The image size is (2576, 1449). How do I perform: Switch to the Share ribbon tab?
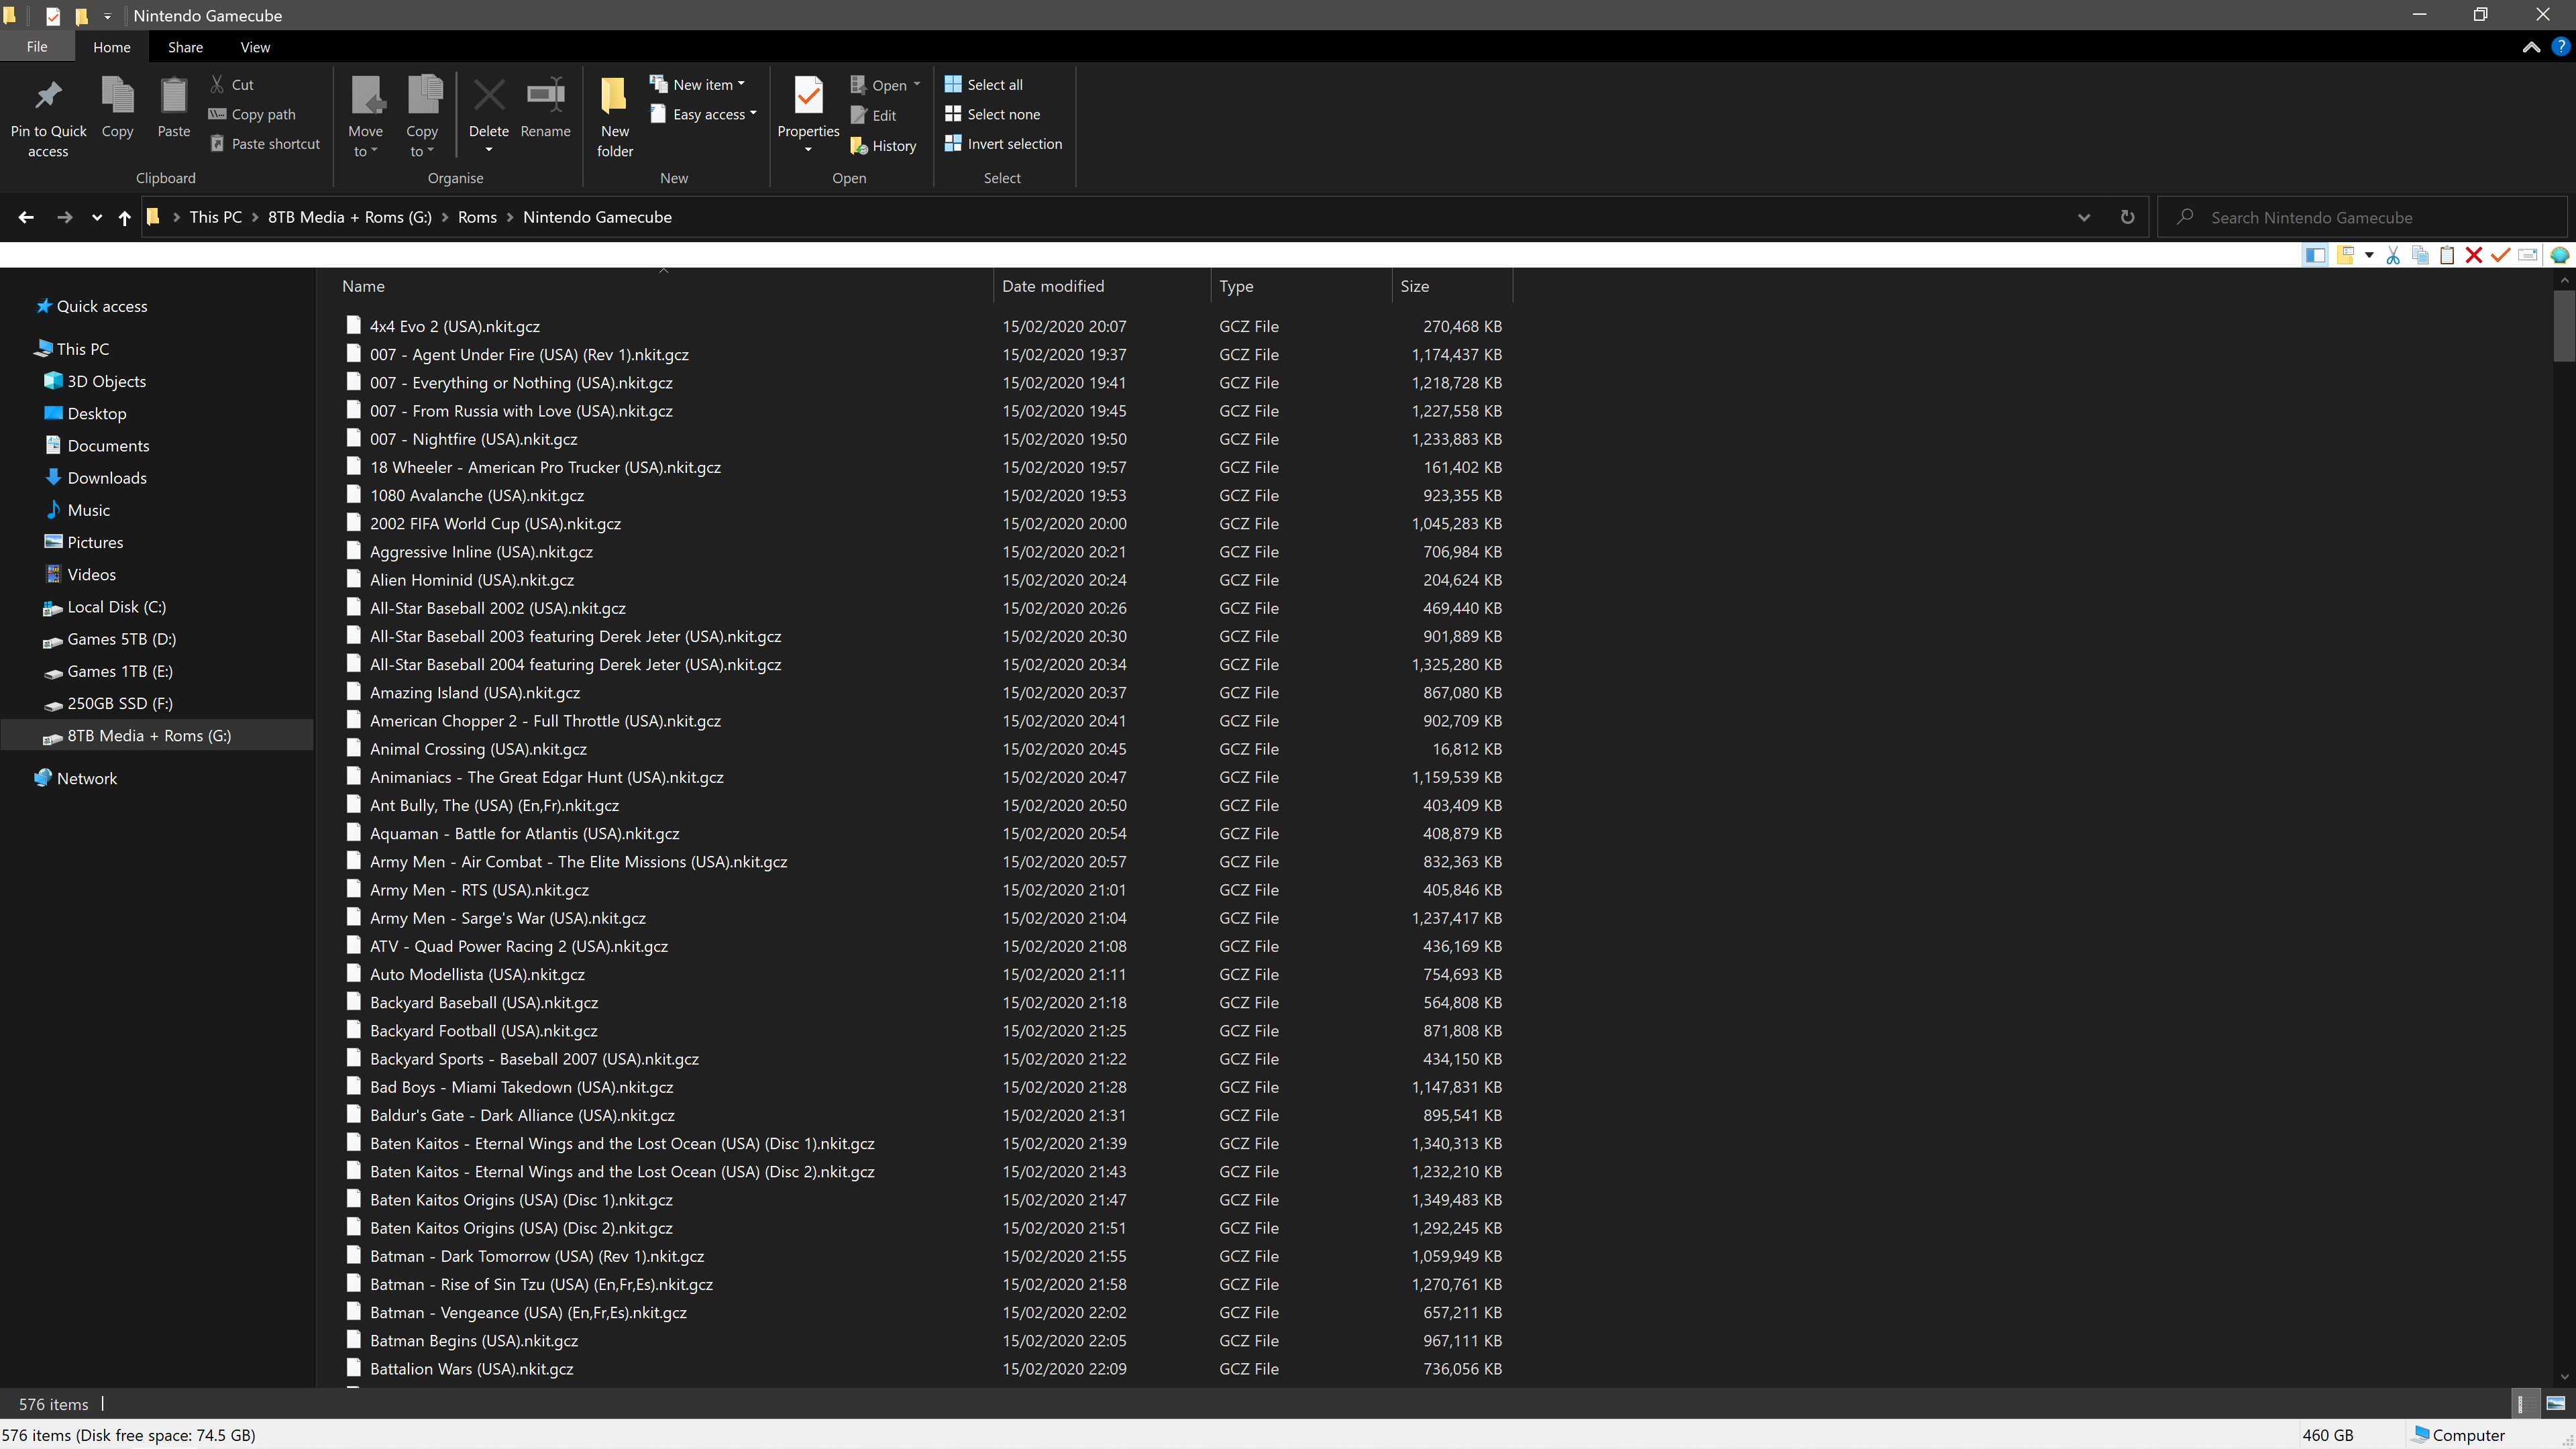click(x=185, y=47)
